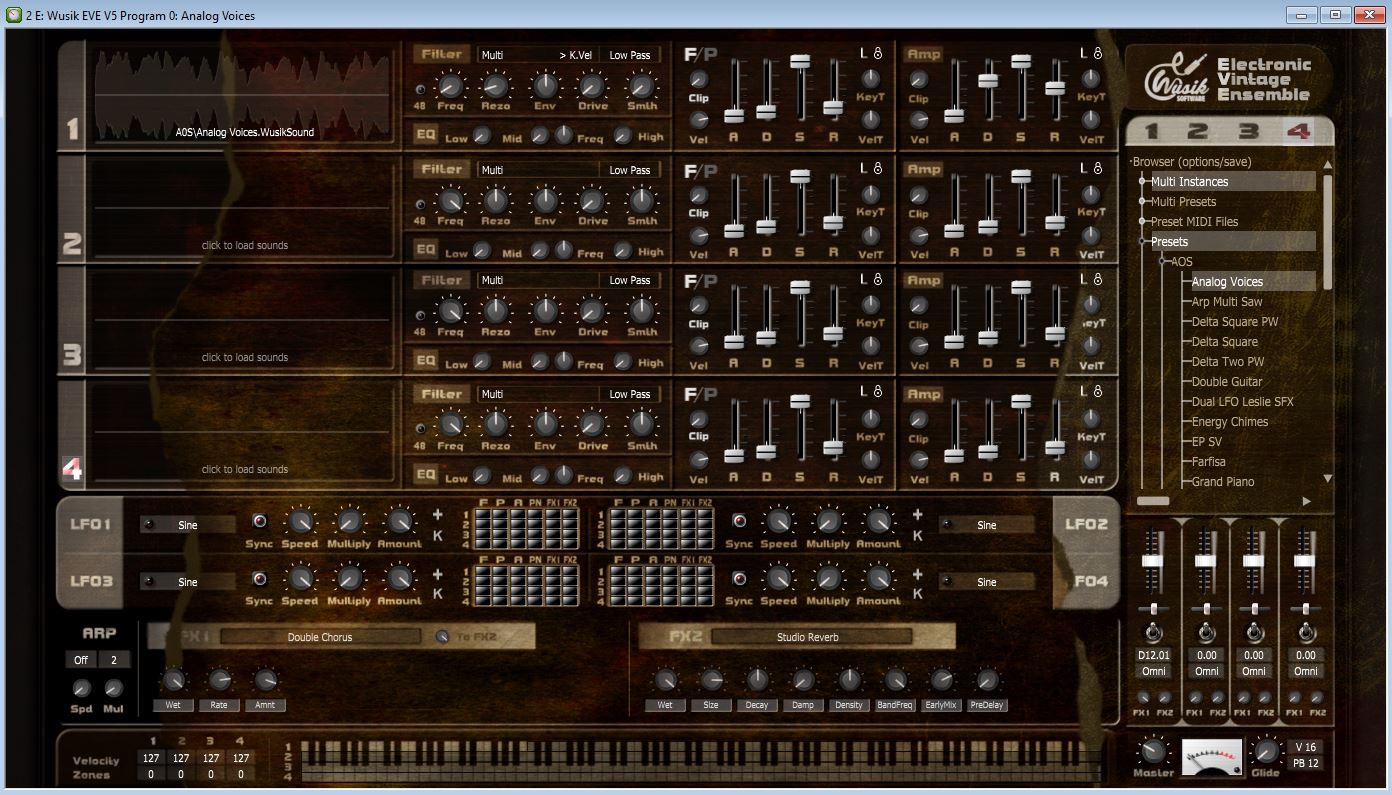Flip the toggle switch on the D12.01 mixer channel

pyautogui.click(x=1154, y=632)
